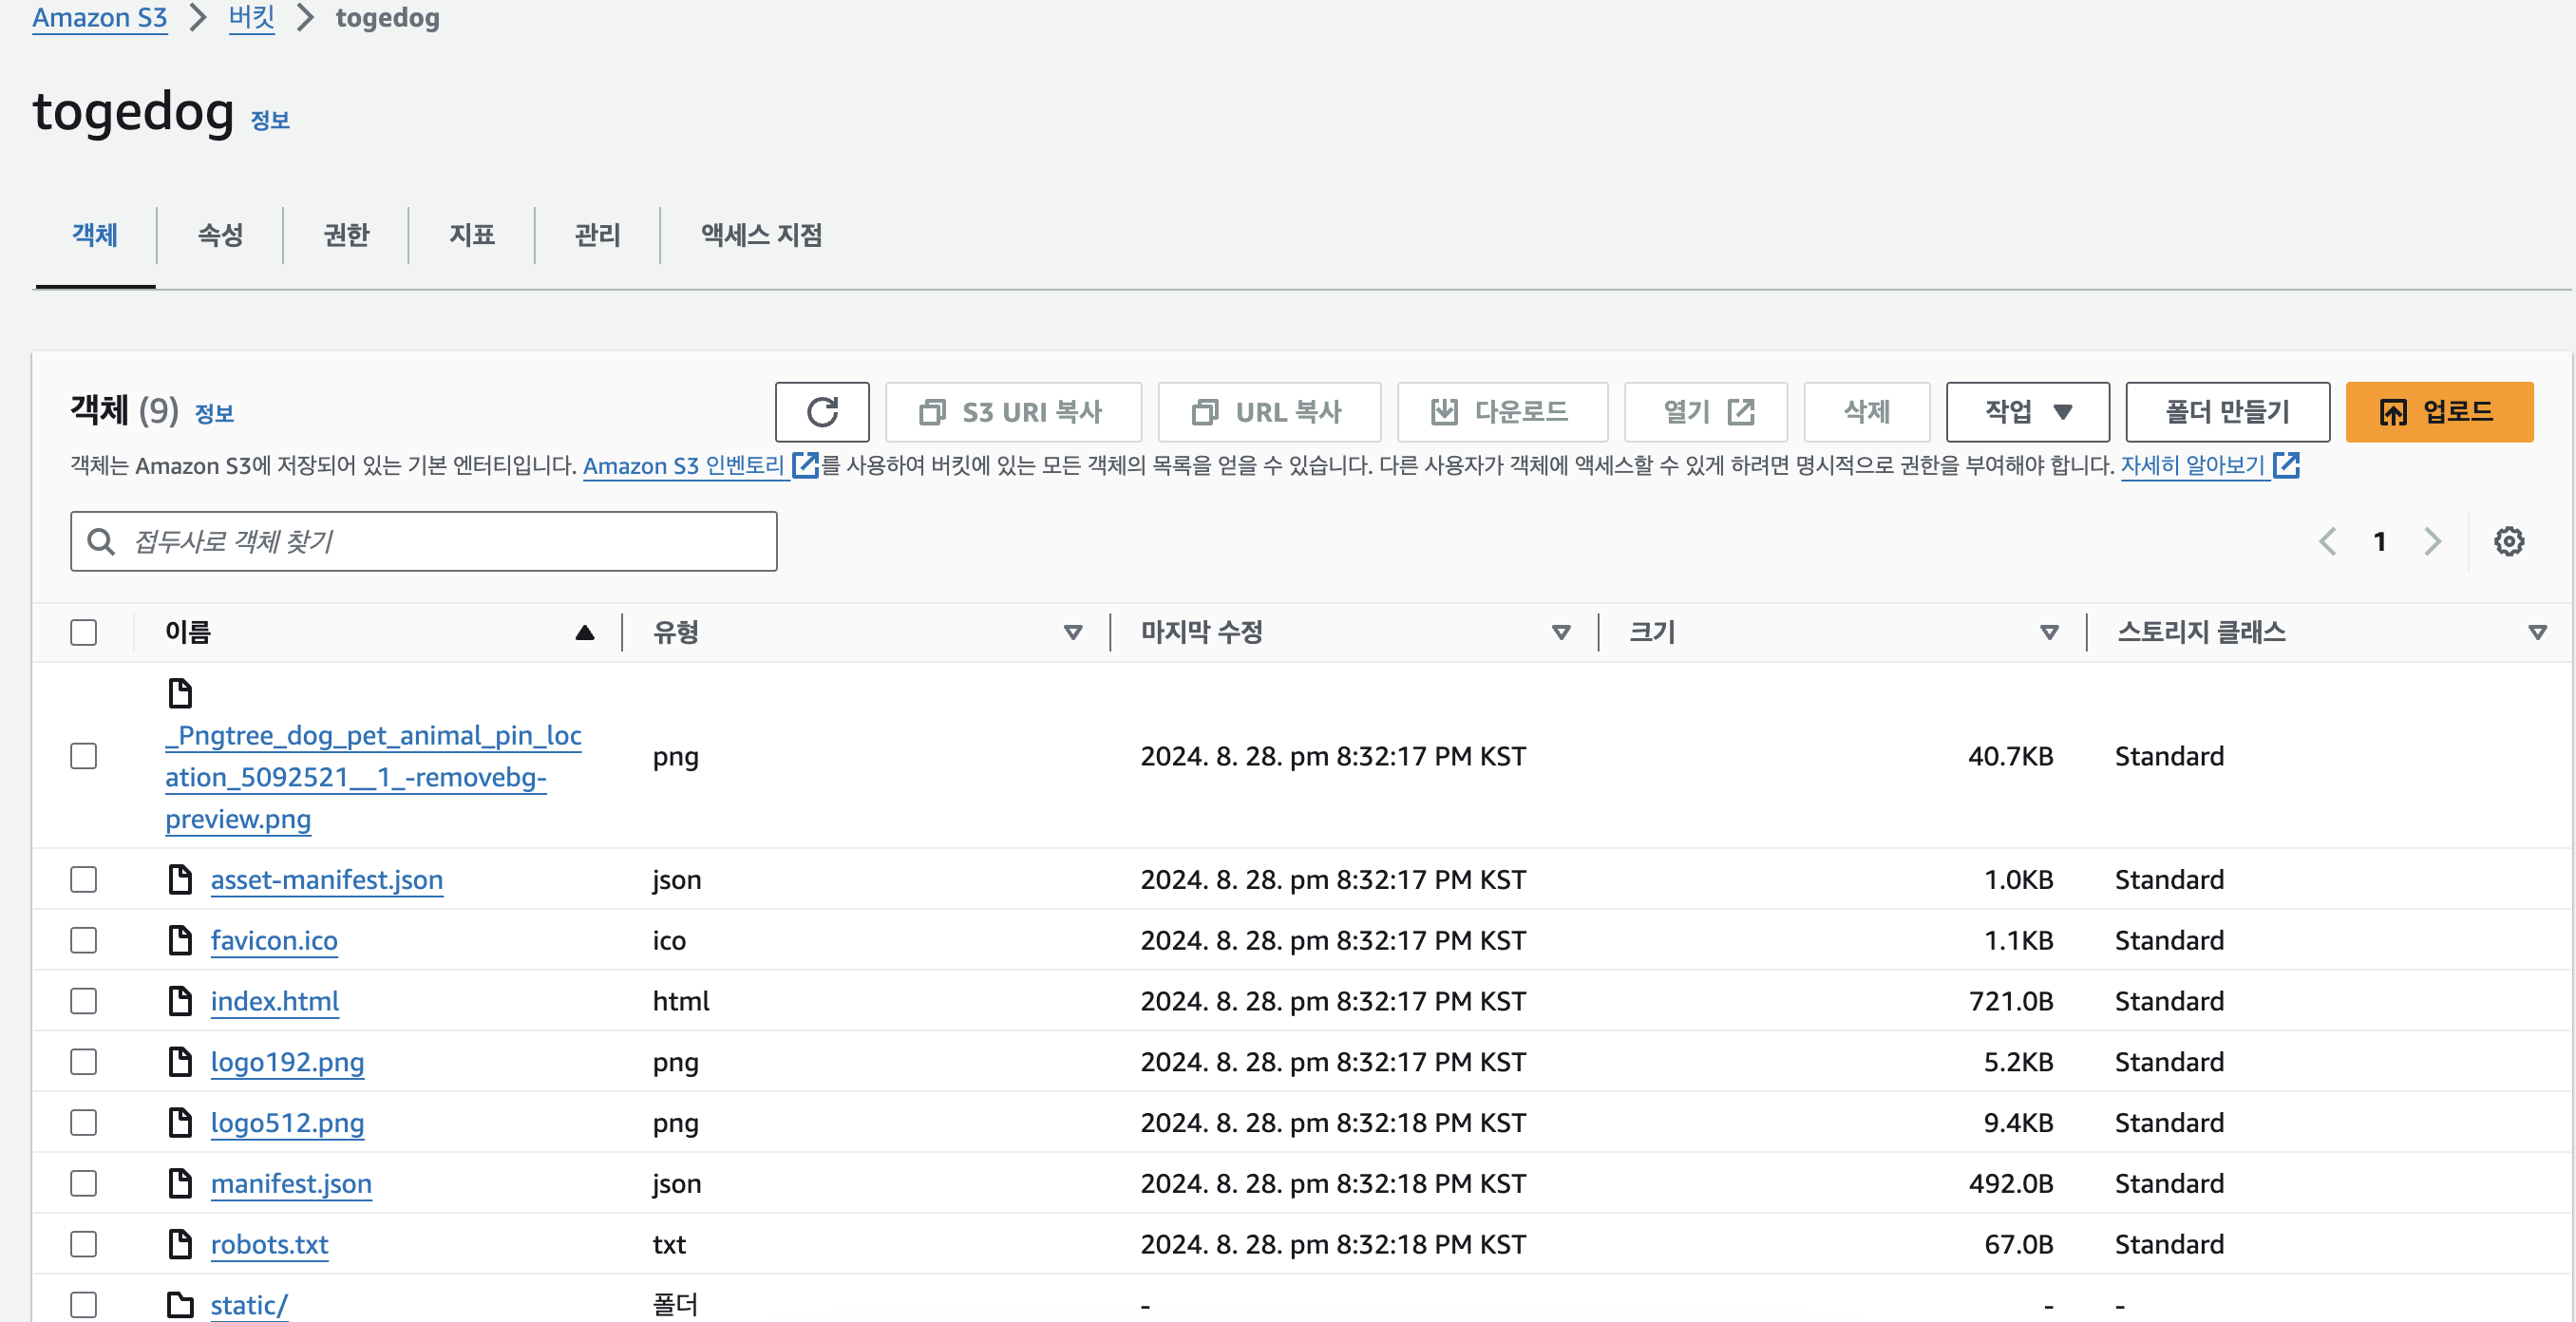Open the Amazon S3 breadcrumb link

point(100,18)
